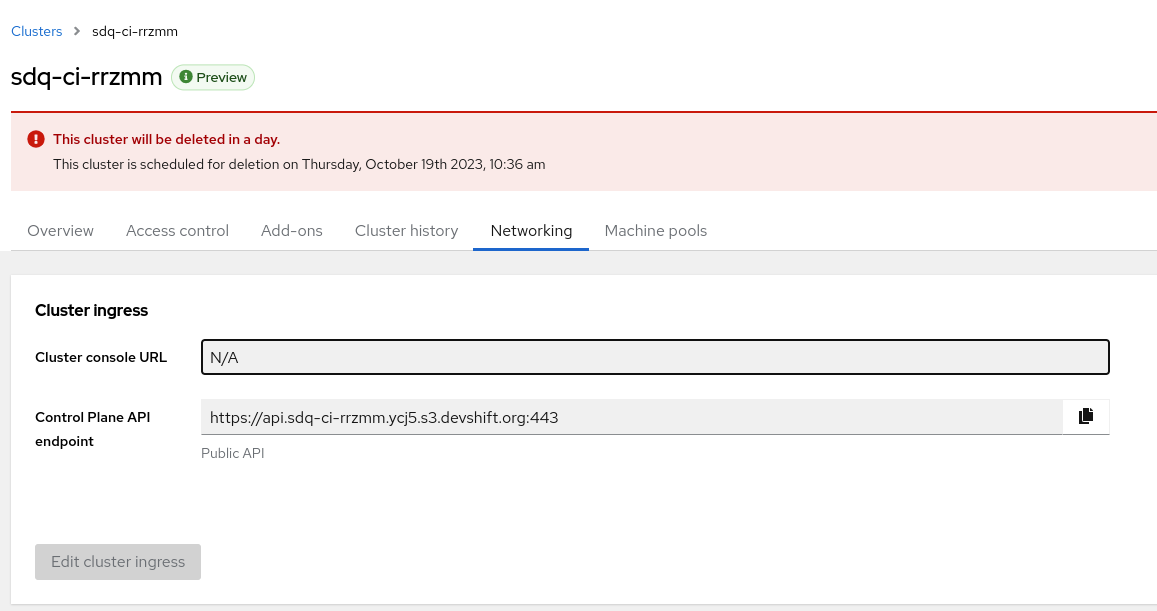The width and height of the screenshot is (1157, 611).
Task: Click the Cluster ingress section heading
Action: (x=92, y=311)
